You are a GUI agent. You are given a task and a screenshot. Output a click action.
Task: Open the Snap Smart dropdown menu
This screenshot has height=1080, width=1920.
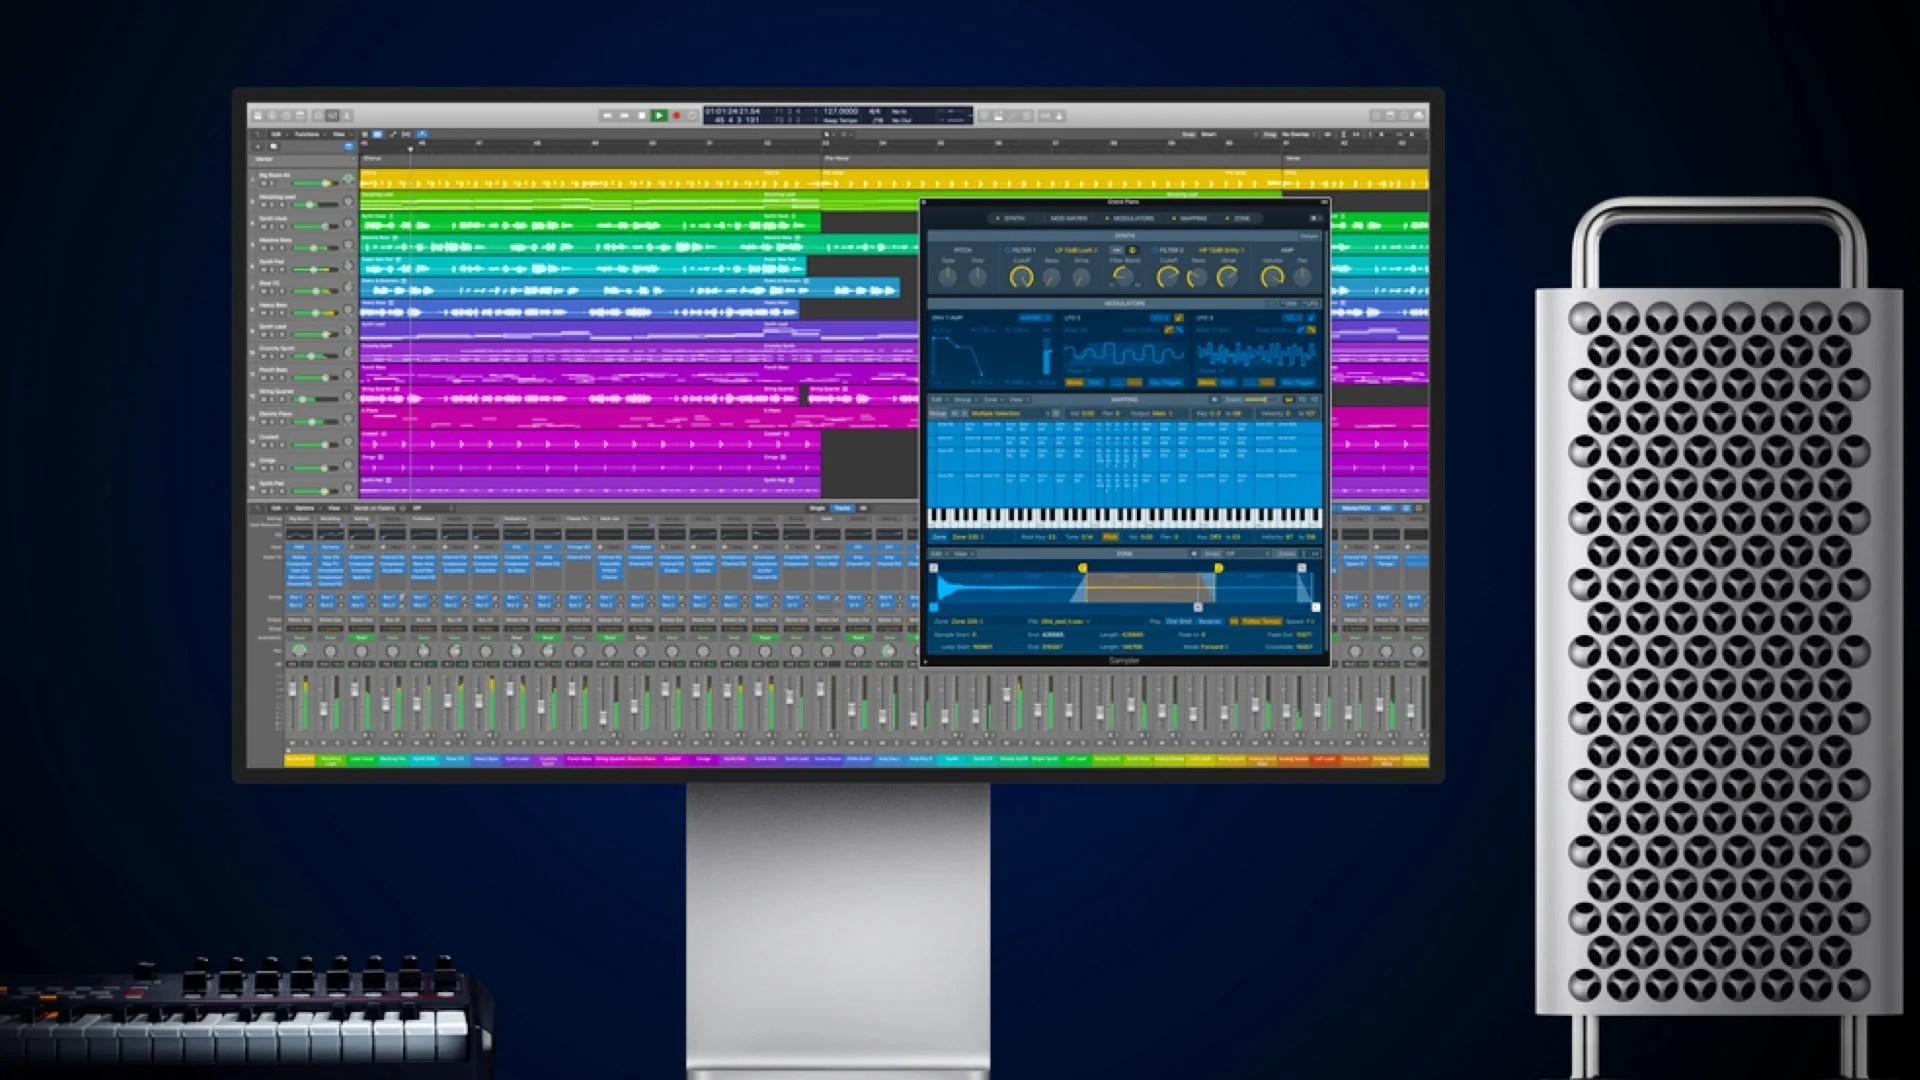coord(1209,134)
